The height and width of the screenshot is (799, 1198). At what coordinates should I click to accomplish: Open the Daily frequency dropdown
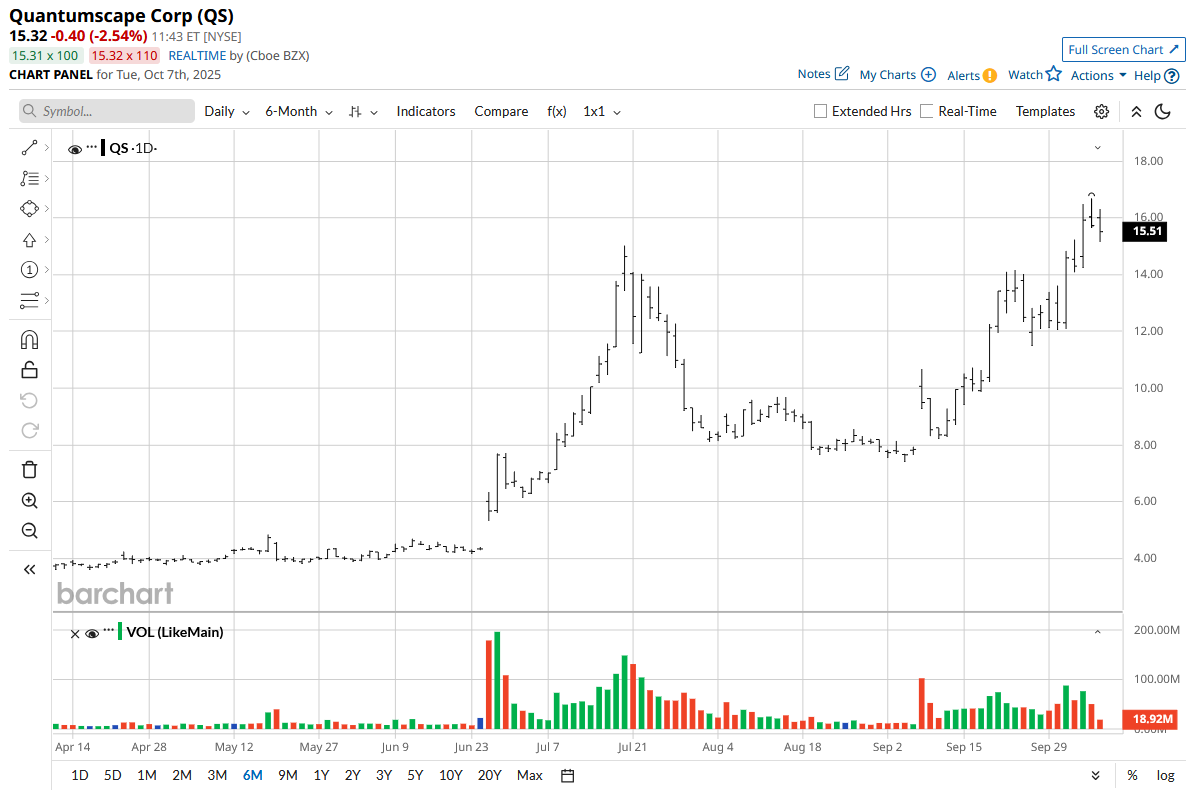[x=227, y=112]
